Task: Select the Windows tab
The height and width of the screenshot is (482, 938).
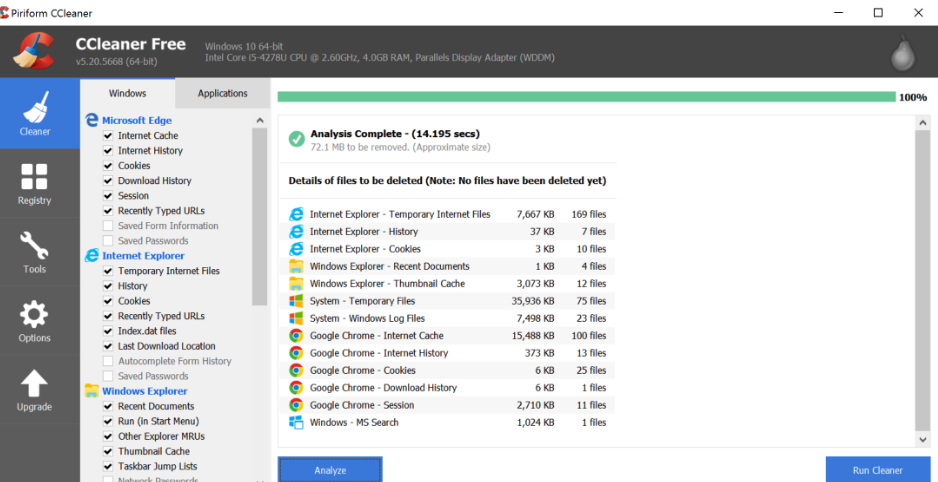Action: (127, 94)
